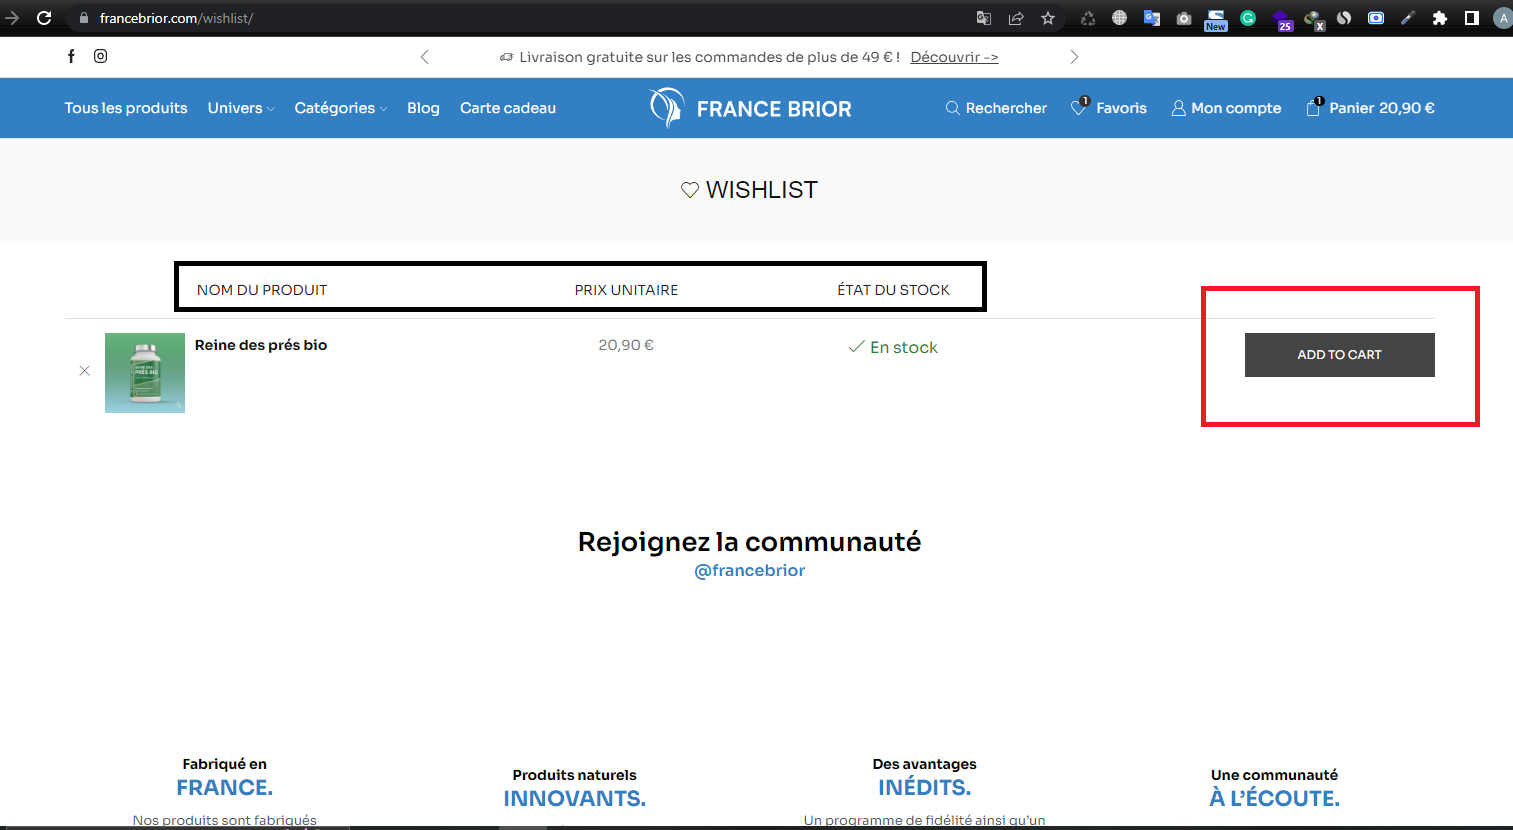Click the blue screen recorder extension icon
The width and height of the screenshot is (1513, 830).
(1376, 18)
